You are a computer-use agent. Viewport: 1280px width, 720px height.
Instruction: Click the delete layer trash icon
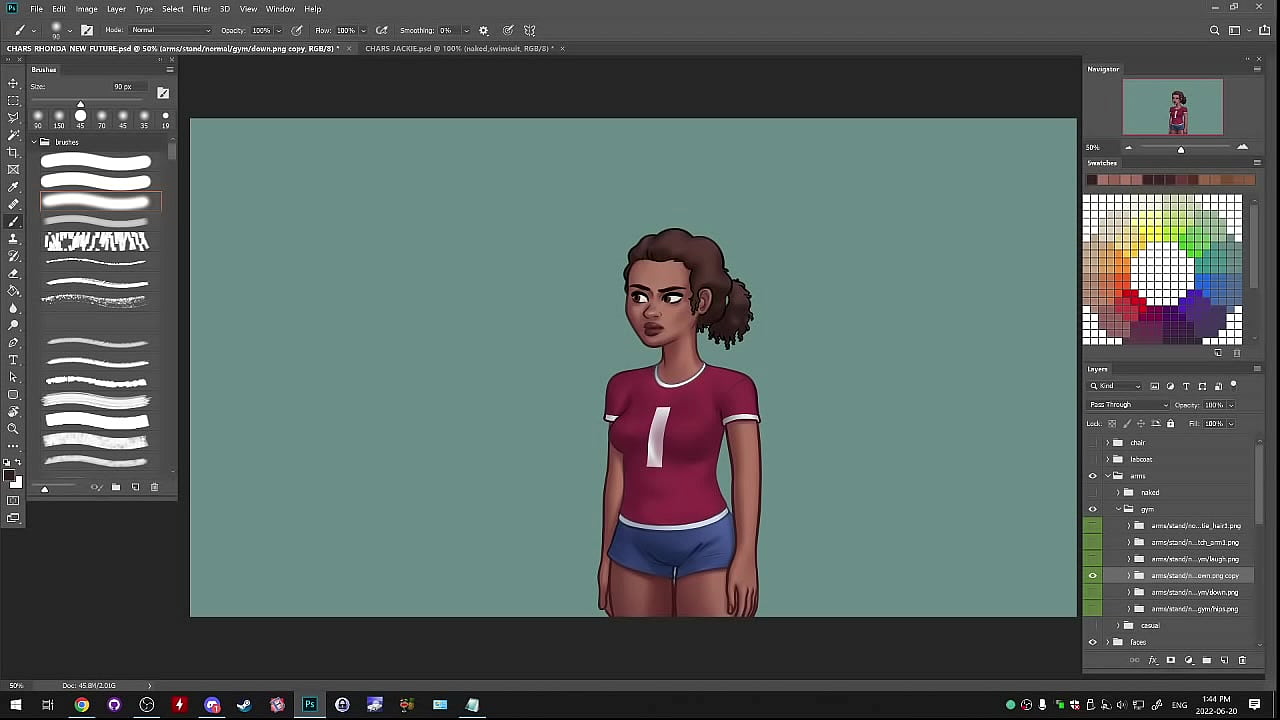pyautogui.click(x=1242, y=660)
